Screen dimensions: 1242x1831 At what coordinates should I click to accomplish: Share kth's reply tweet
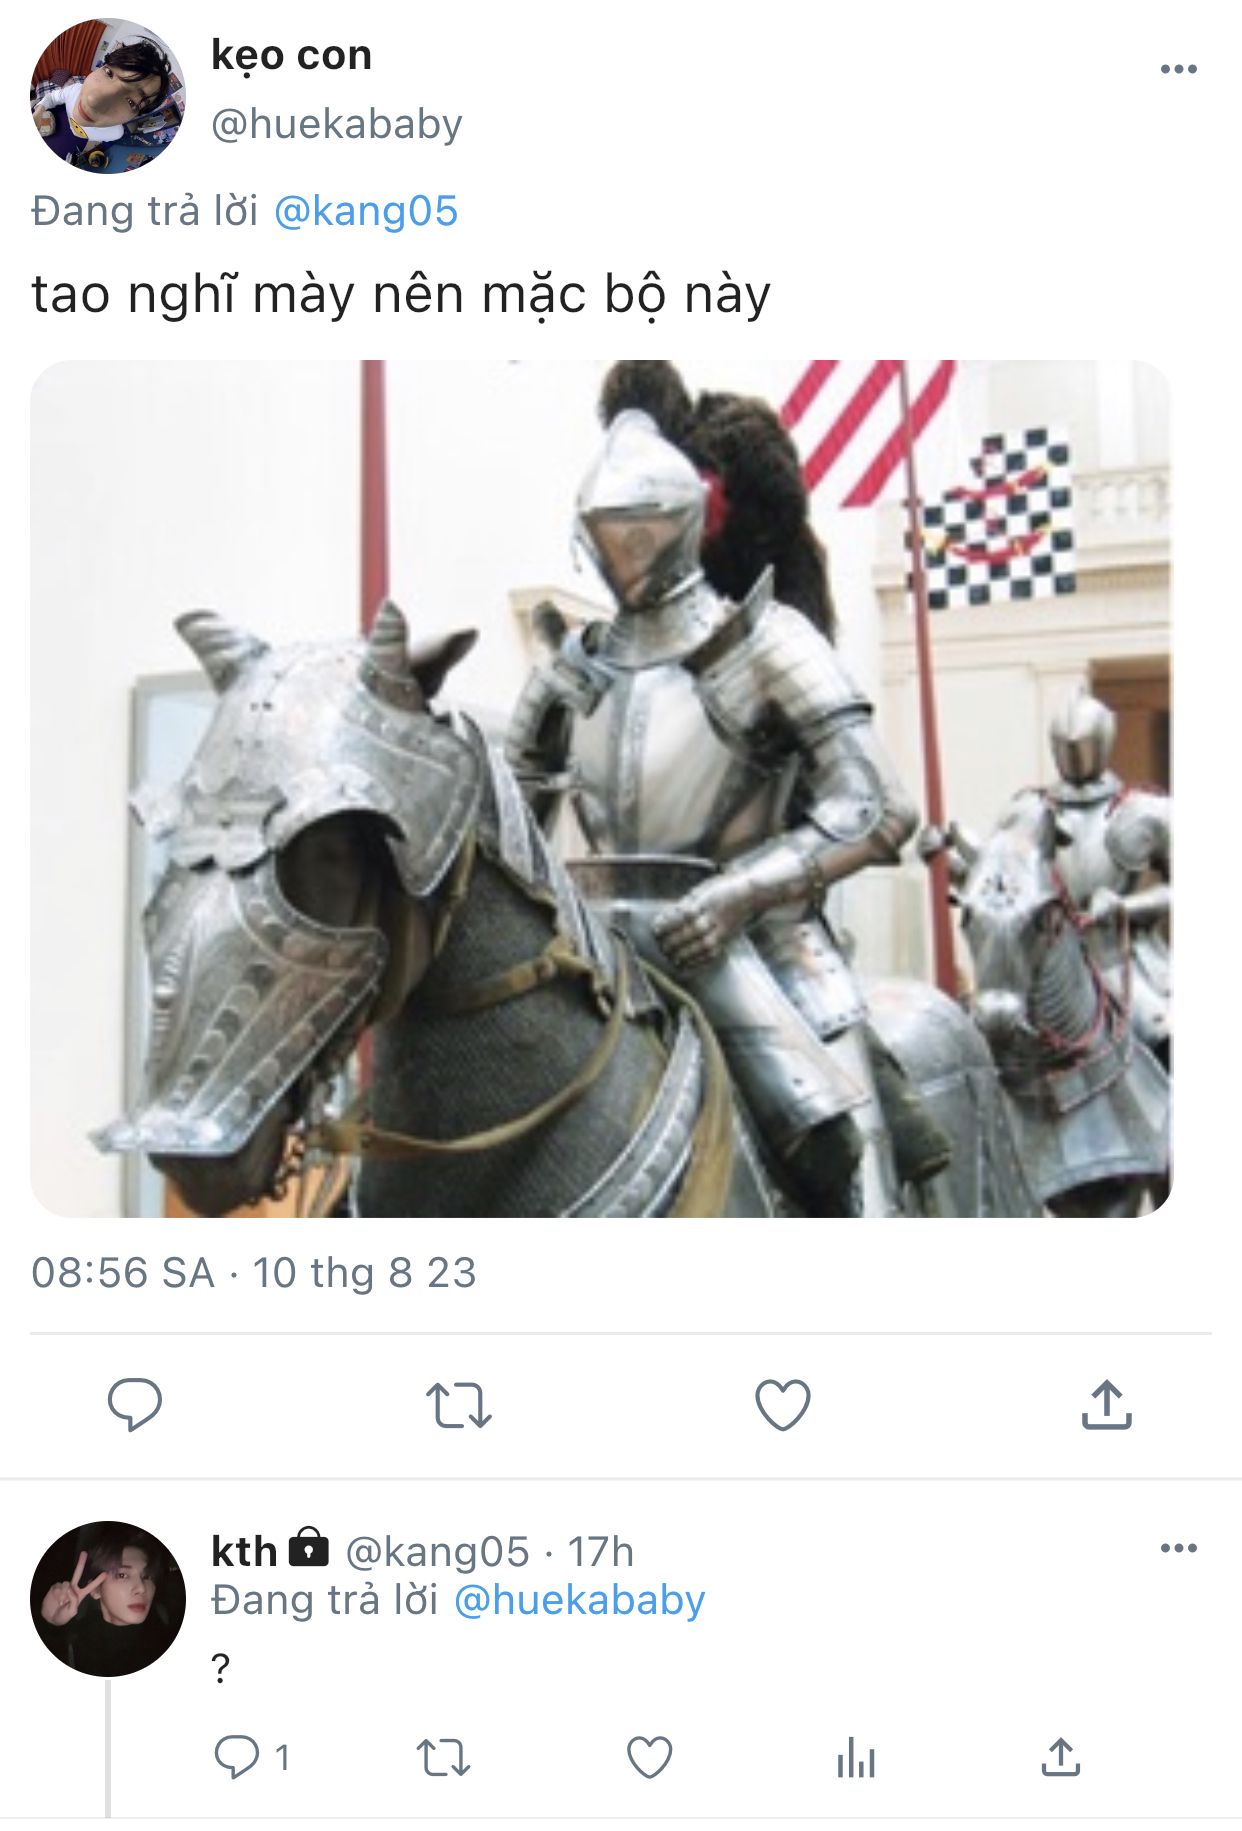[x=1060, y=1756]
